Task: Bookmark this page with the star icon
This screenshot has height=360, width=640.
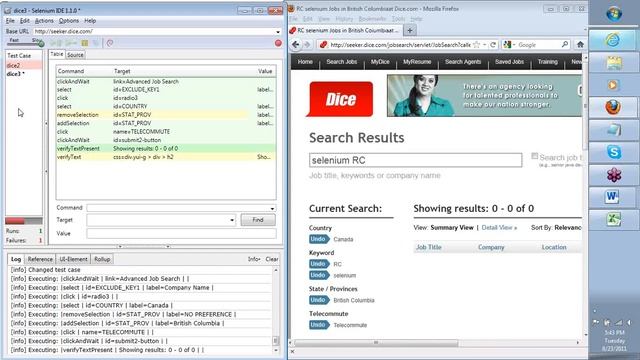Action: [476, 44]
